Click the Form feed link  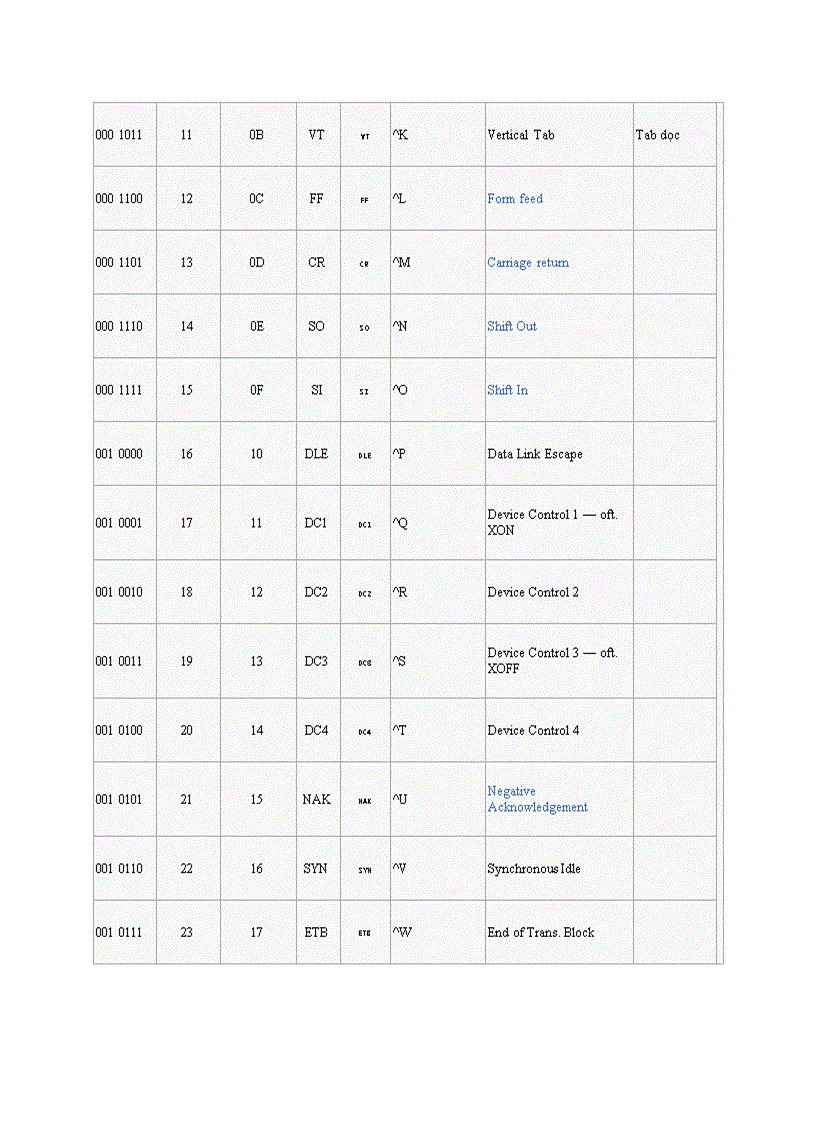pyautogui.click(x=515, y=199)
